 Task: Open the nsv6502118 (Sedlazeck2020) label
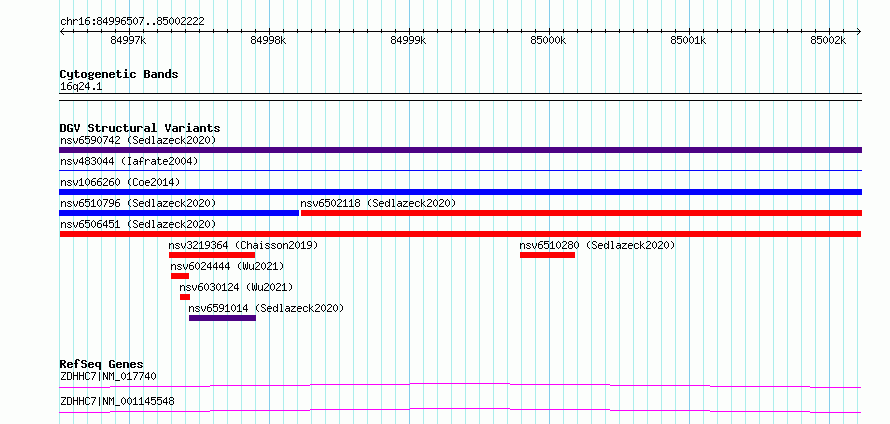[x=378, y=203]
